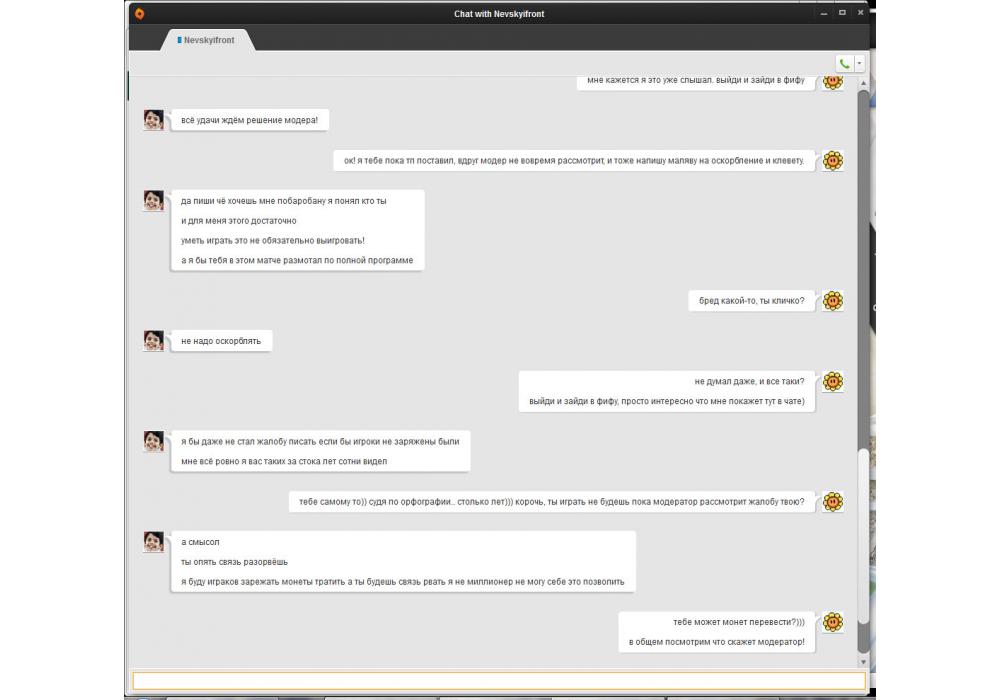Click the blue presence indicator on the Nevskyifront tab

pyautogui.click(x=179, y=40)
